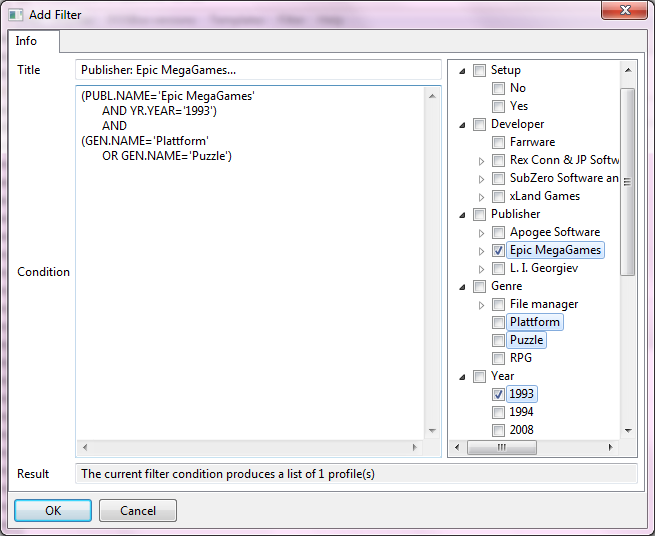The height and width of the screenshot is (536, 655).
Task: Click the condition box scroll left arrow
Action: (x=85, y=447)
